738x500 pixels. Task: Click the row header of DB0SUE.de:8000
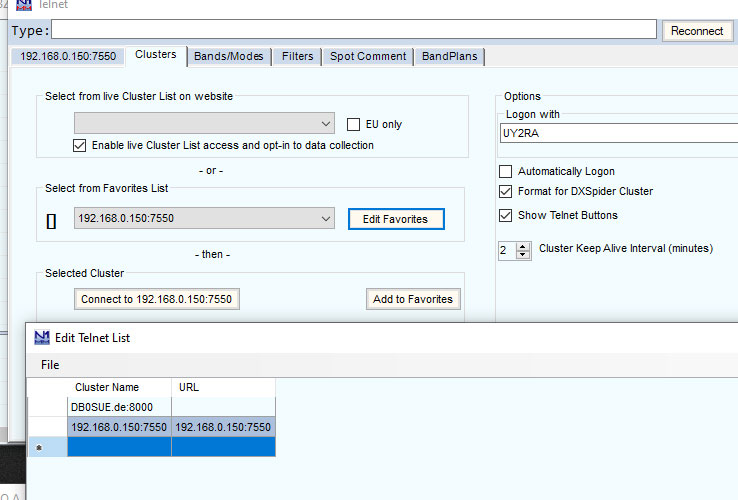pyautogui.click(x=48, y=407)
